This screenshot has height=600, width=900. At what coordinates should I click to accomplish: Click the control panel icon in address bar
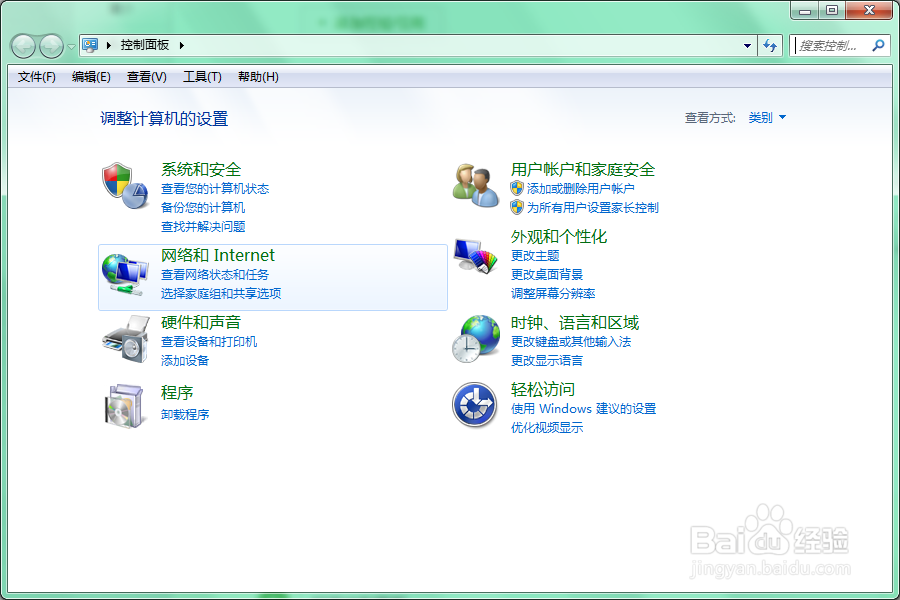(x=90, y=45)
